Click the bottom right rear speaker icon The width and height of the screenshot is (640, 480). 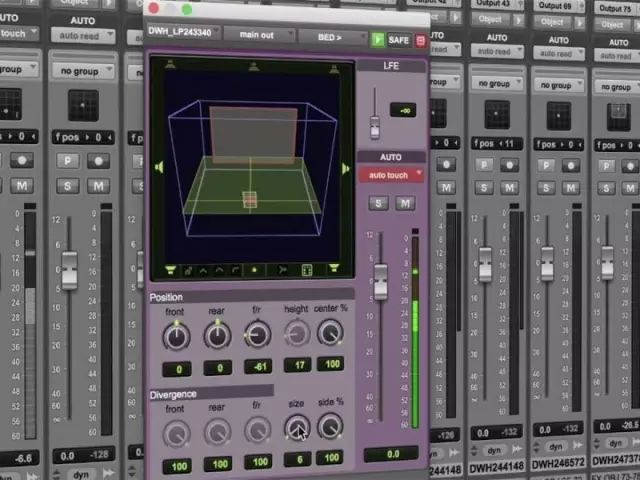334,269
